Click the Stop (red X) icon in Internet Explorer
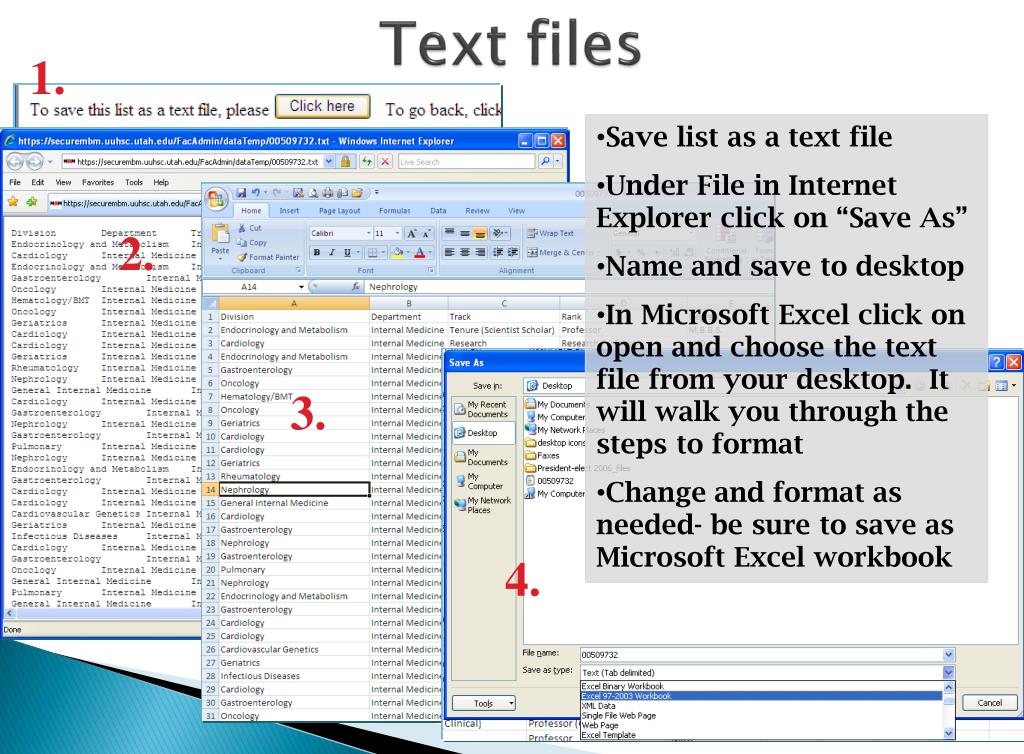1024x754 pixels. click(x=385, y=161)
